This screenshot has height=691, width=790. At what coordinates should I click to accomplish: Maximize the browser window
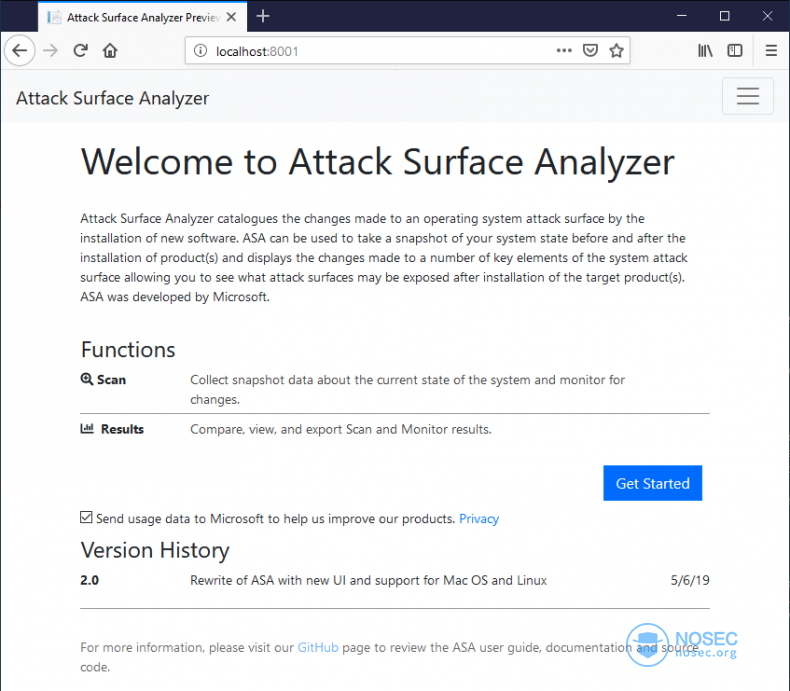(725, 16)
